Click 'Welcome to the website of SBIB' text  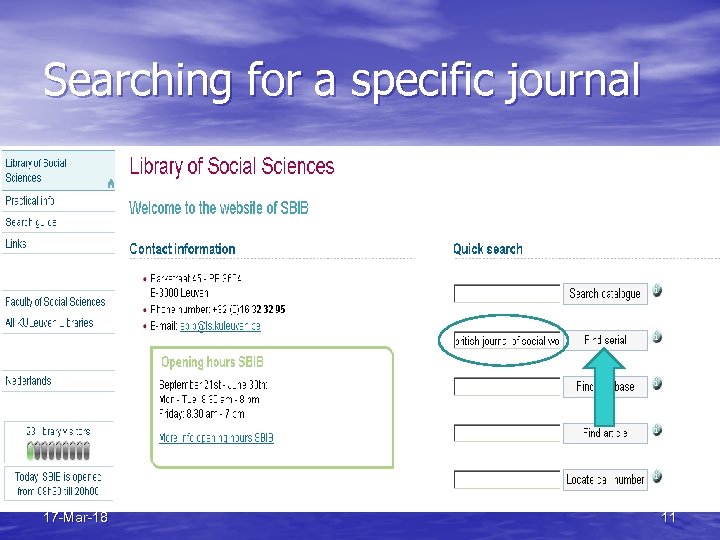pos(219,208)
